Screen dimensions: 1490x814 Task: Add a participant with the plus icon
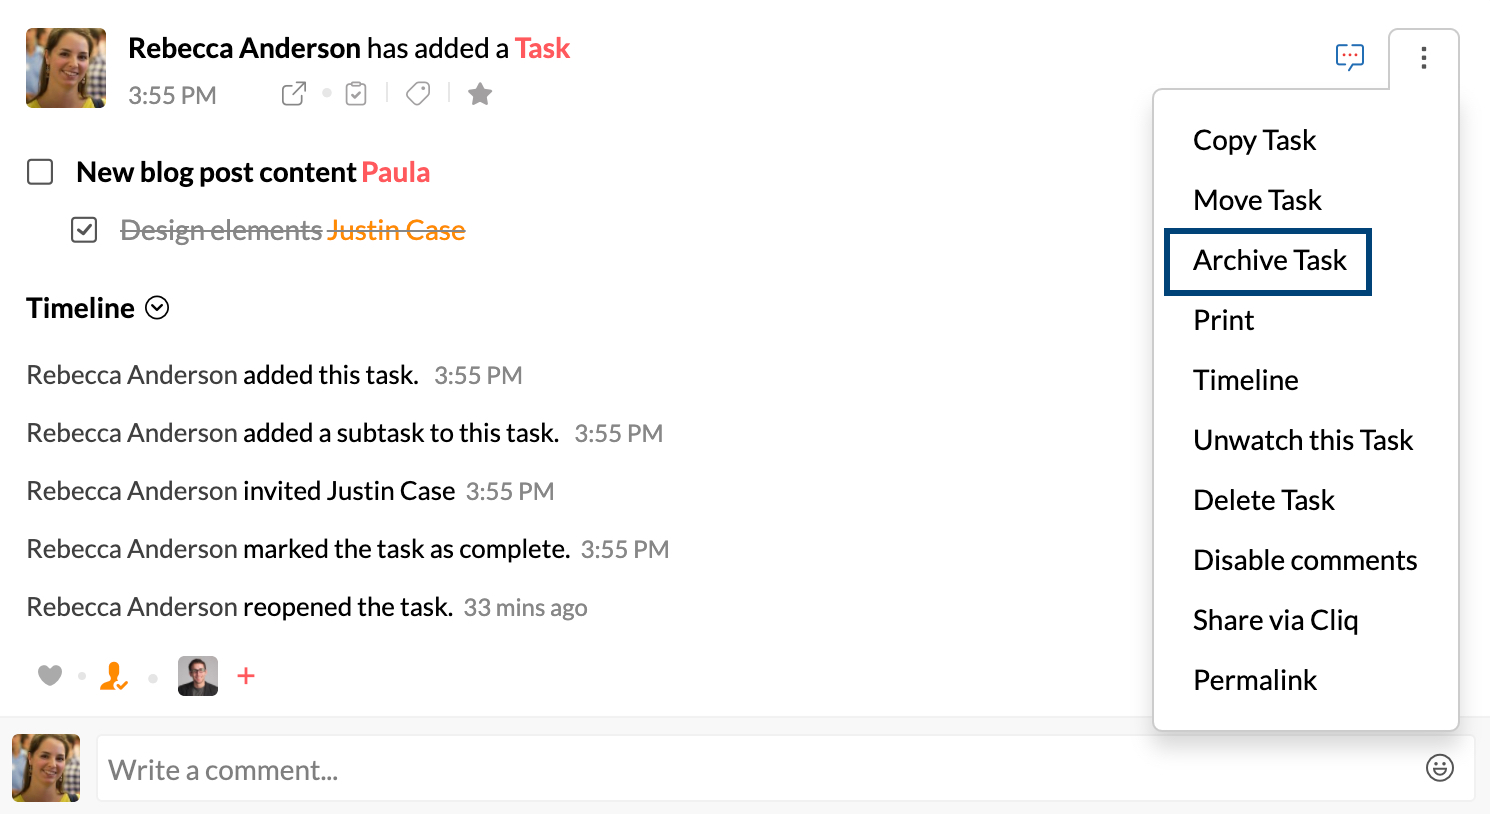coord(245,676)
